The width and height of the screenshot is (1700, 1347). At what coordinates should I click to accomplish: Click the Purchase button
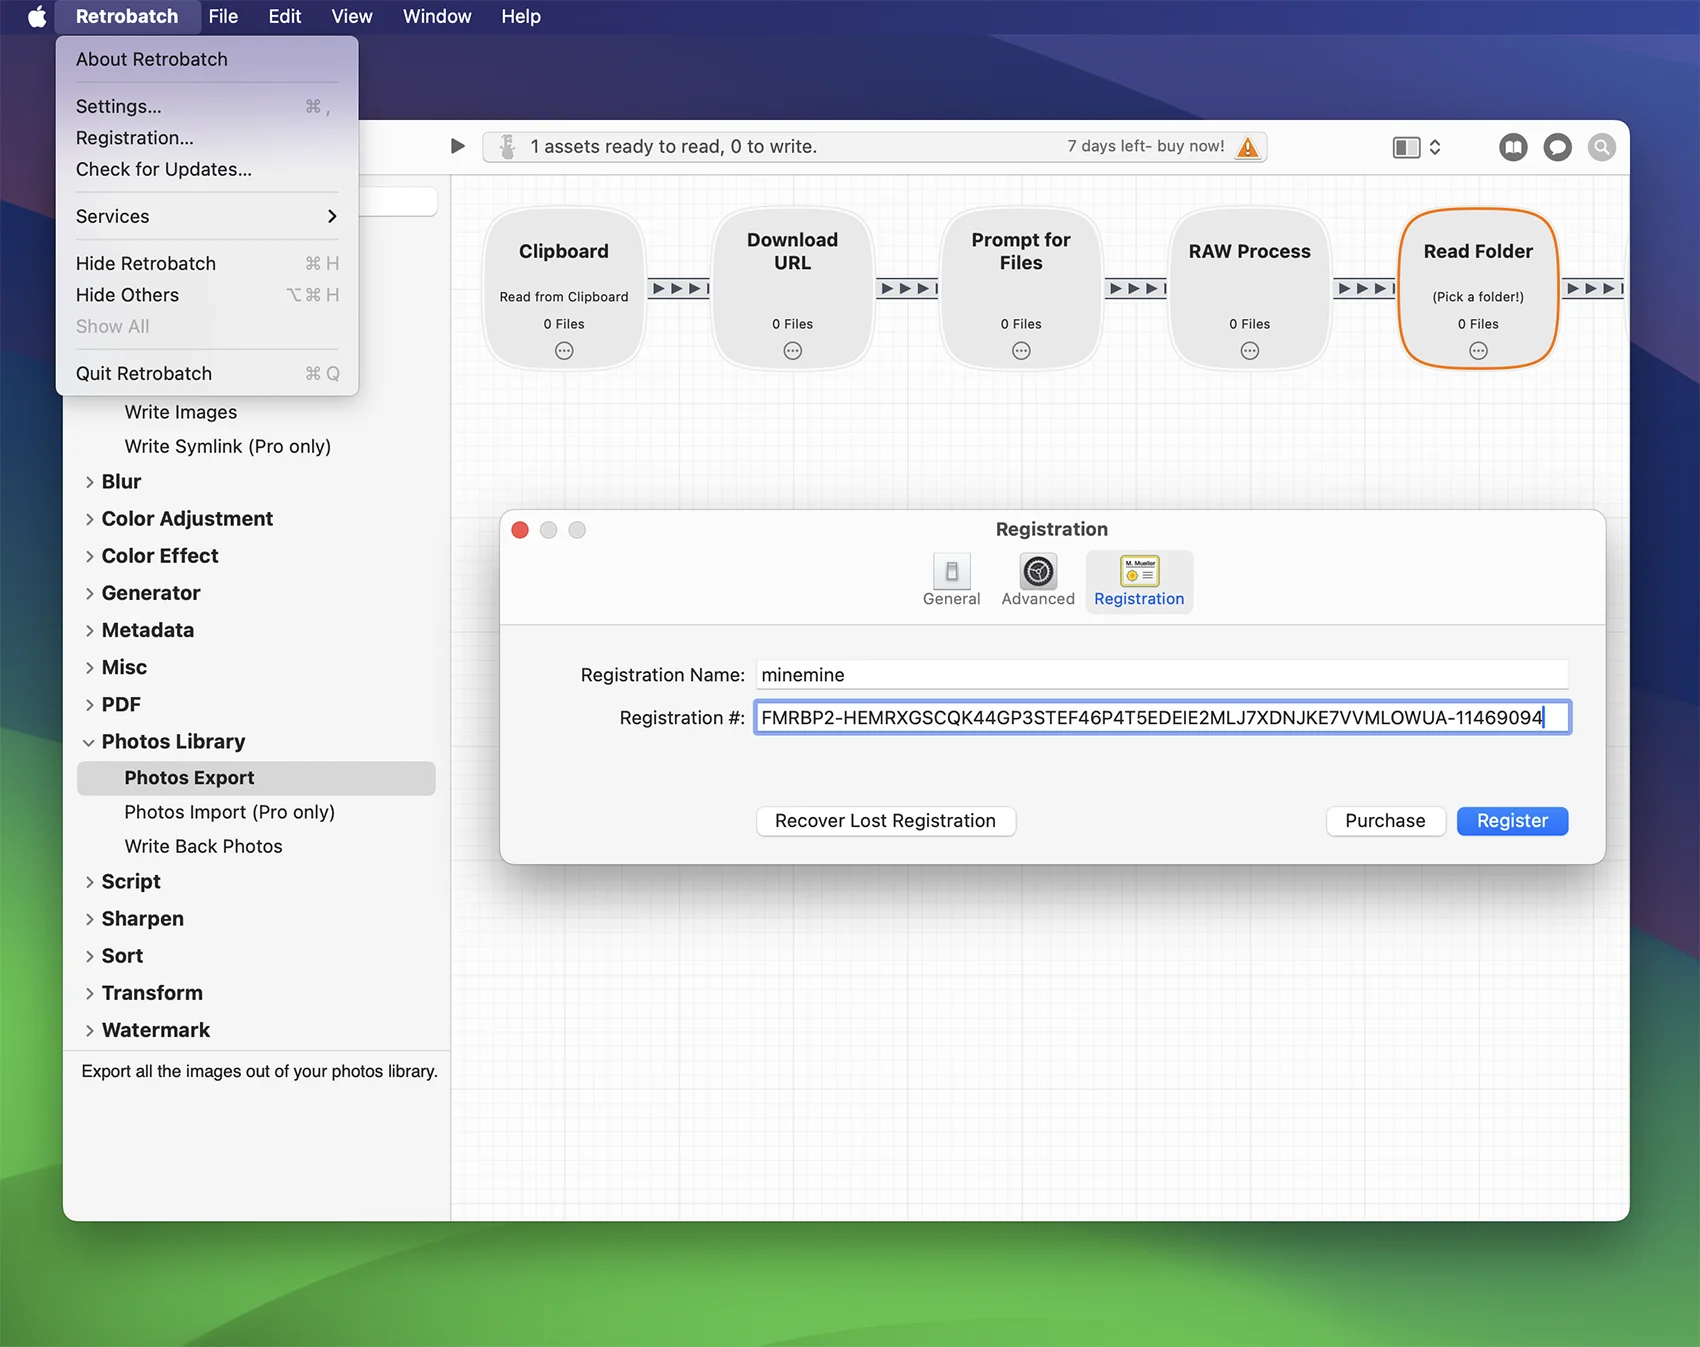[x=1385, y=821]
